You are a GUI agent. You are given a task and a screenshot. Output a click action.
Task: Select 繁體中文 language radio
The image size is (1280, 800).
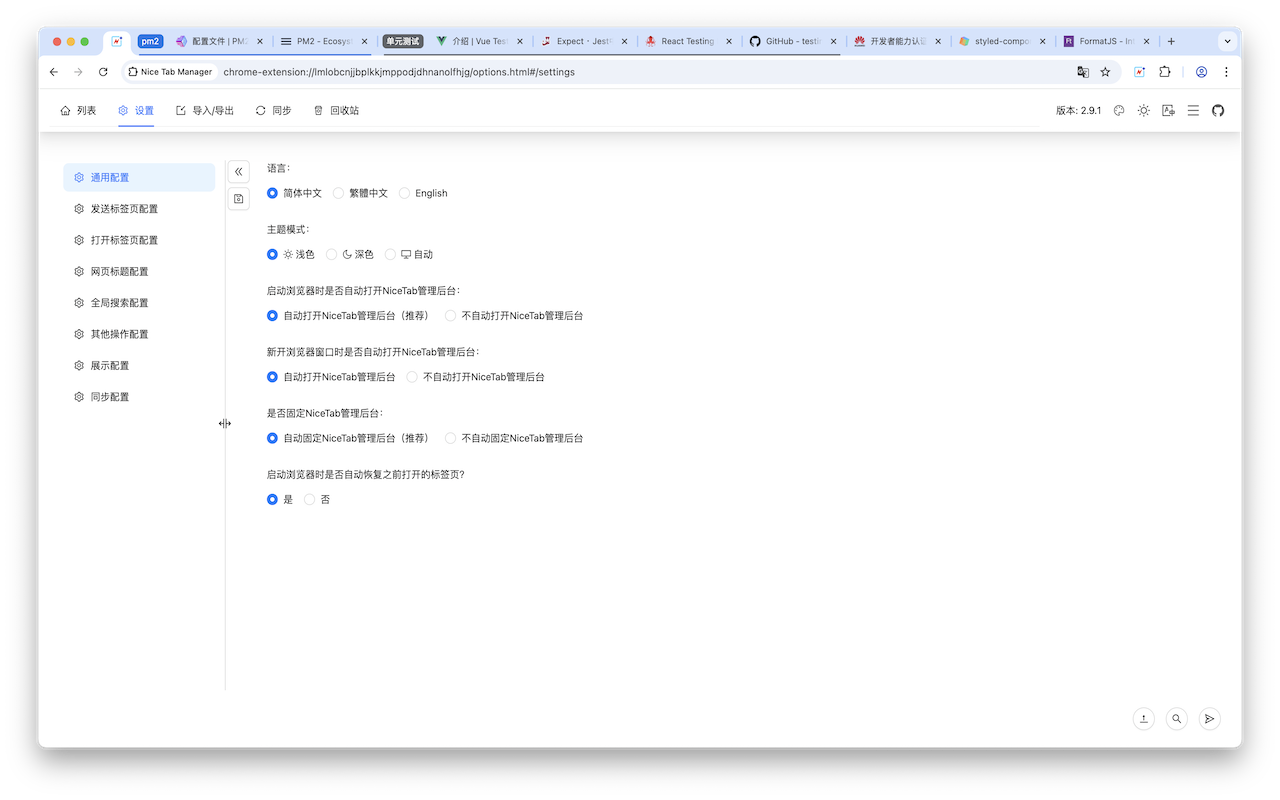click(360, 193)
